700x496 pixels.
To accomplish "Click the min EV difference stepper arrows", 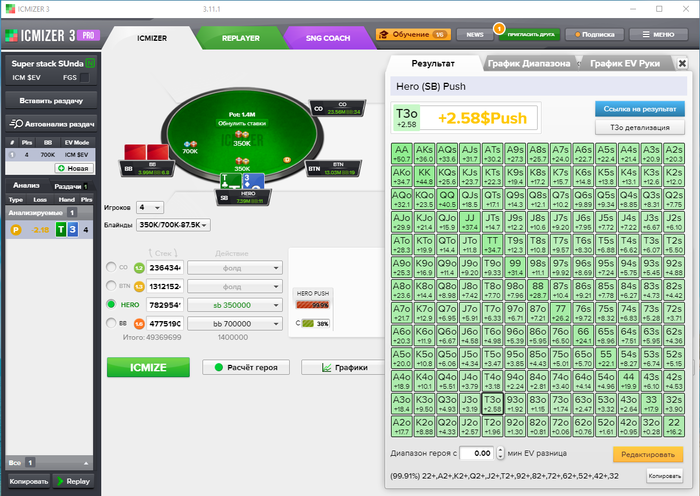I will (500, 453).
